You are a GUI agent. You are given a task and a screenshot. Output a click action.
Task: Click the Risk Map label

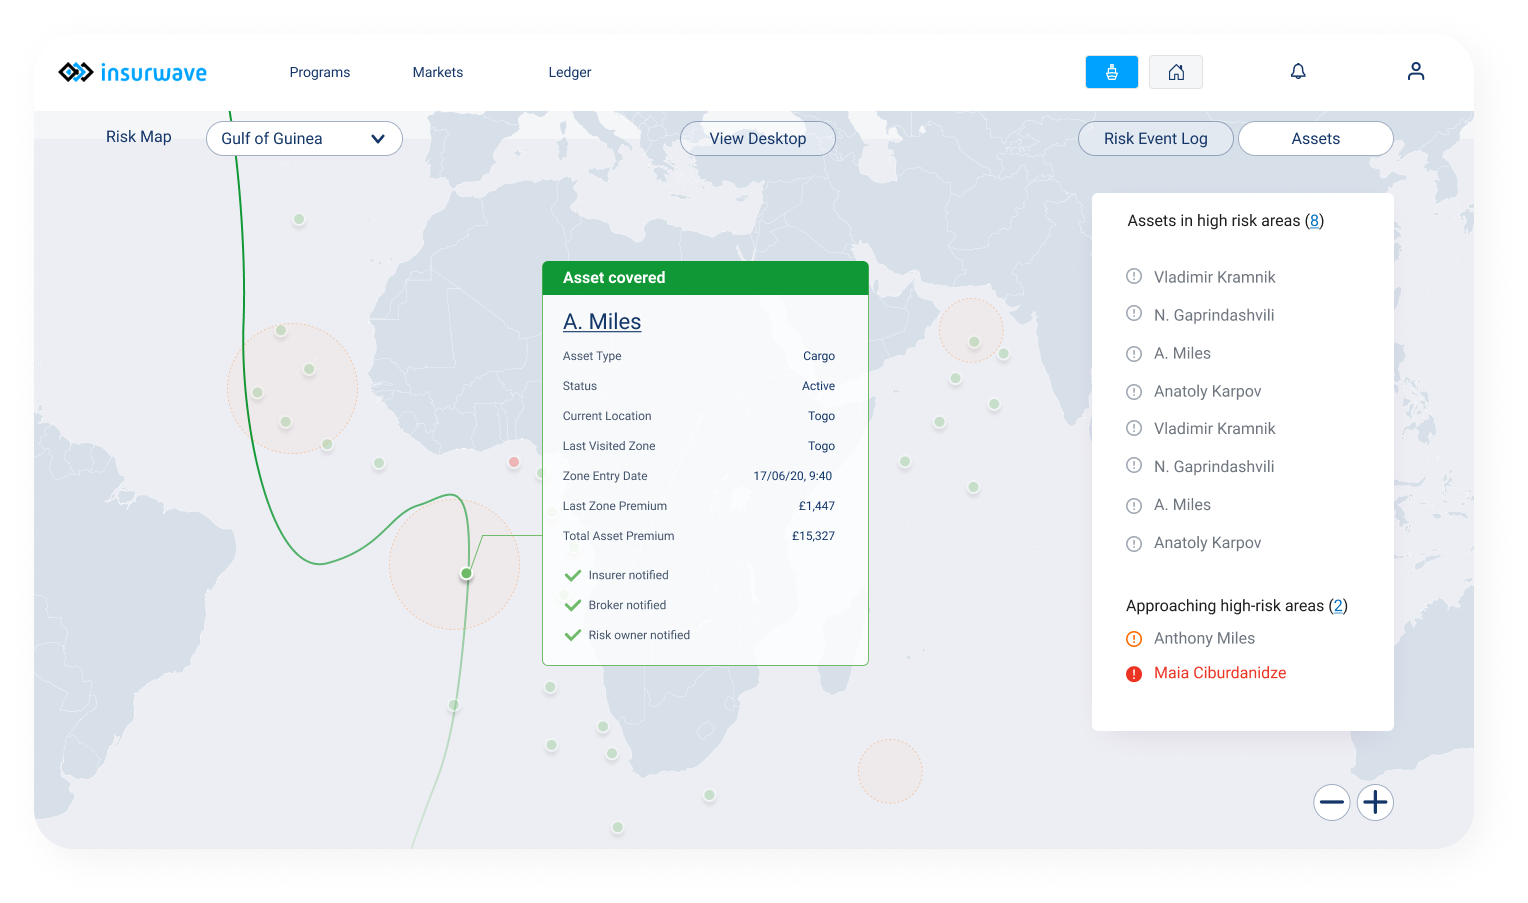139,137
